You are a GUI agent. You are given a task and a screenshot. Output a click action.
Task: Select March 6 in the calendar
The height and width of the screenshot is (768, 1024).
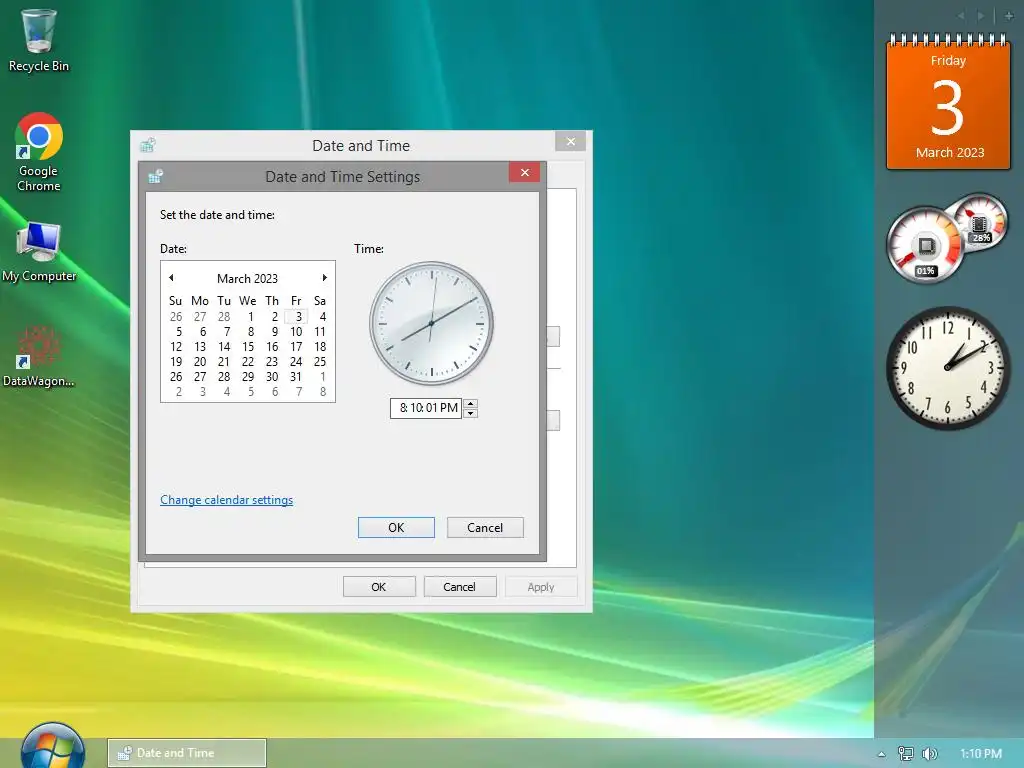click(x=202, y=332)
